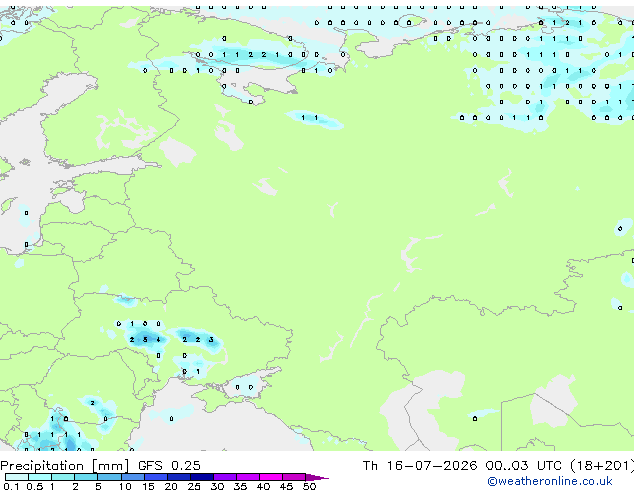The image size is (634, 490).
Task: Click legend swatch between 0.5 and 1
Action: [40, 477]
